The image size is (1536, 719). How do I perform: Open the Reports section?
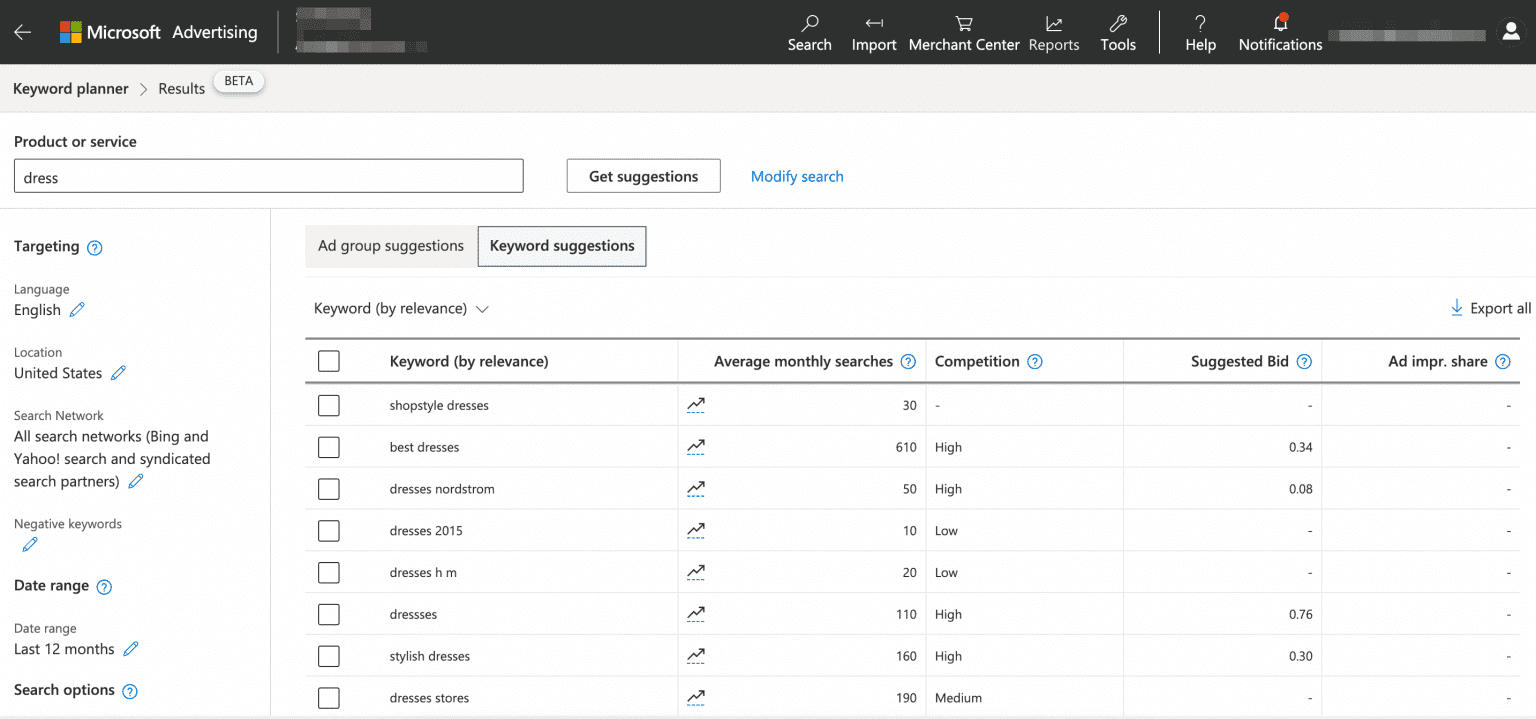(x=1053, y=32)
